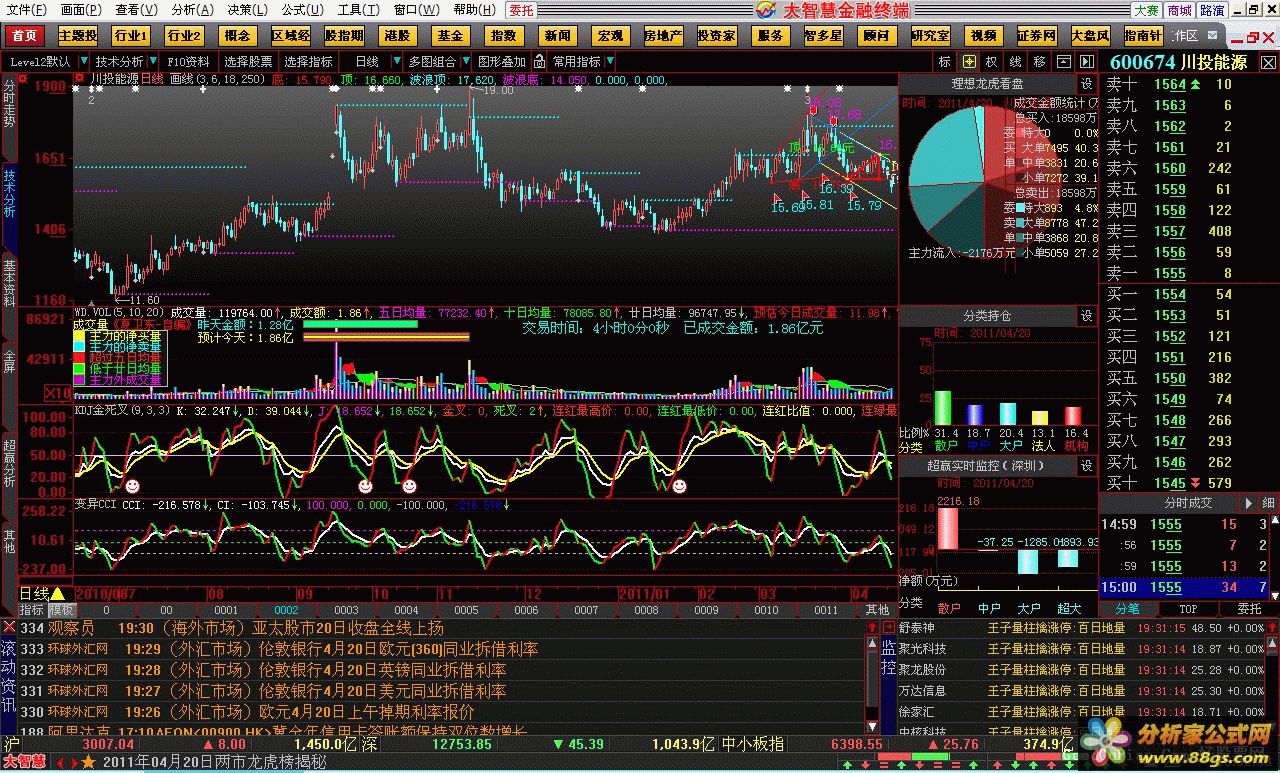Viewport: 1280px width, 773px height.
Task: Switch to the 技术分析 side tab
Action: 9,192
